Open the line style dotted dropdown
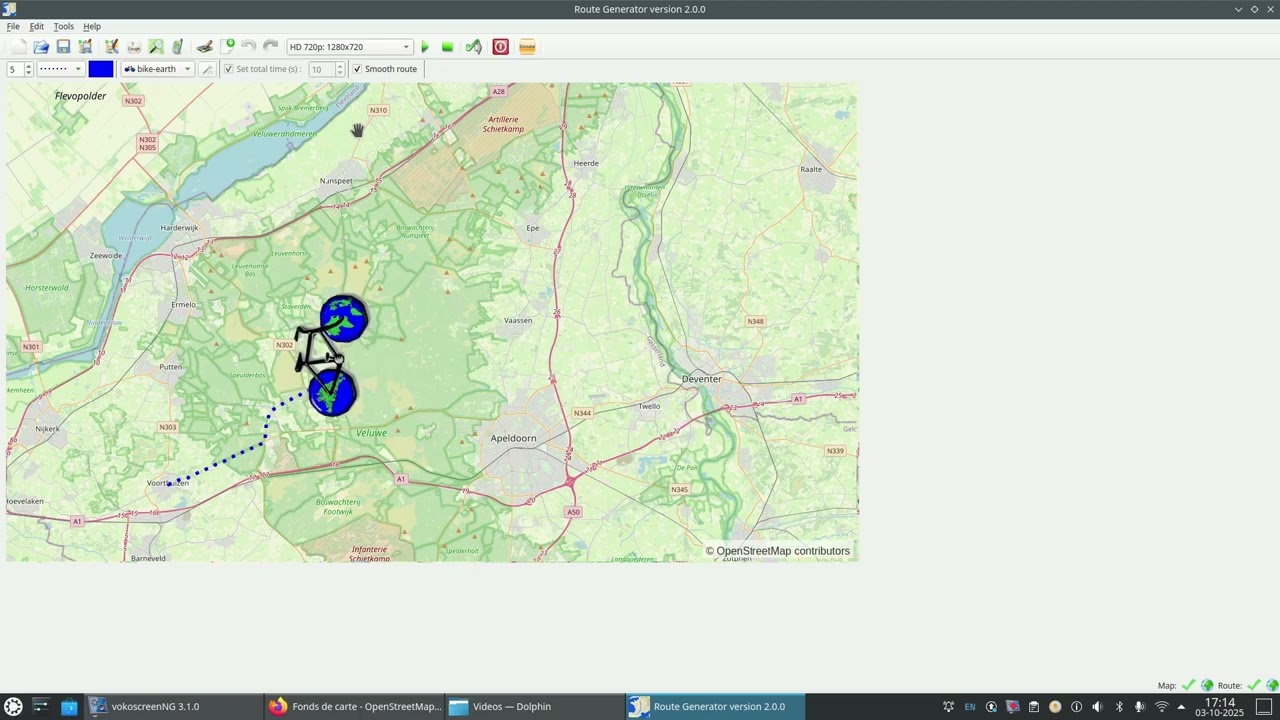This screenshot has width=1280, height=720. point(60,69)
